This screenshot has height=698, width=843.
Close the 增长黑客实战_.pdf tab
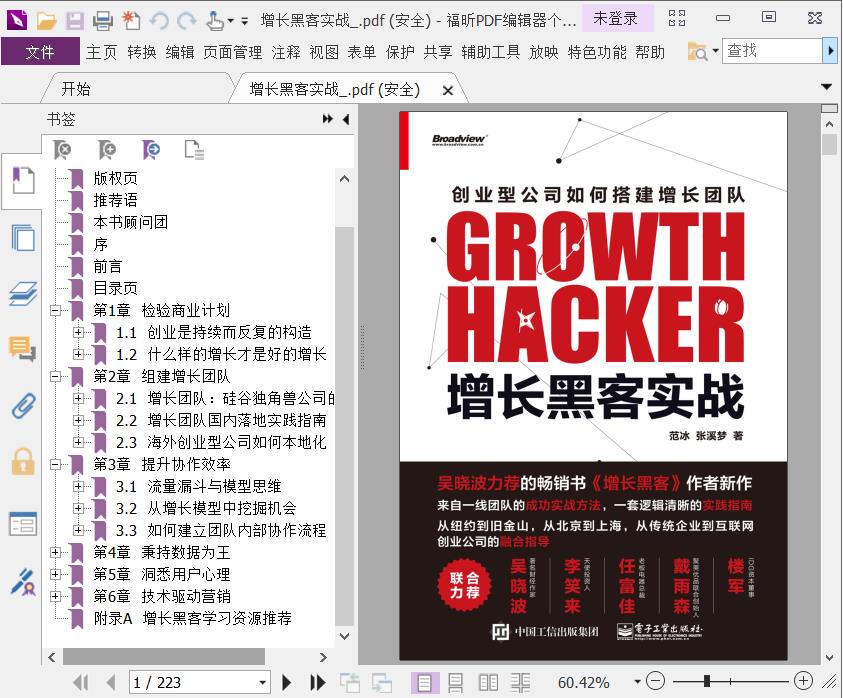[447, 91]
